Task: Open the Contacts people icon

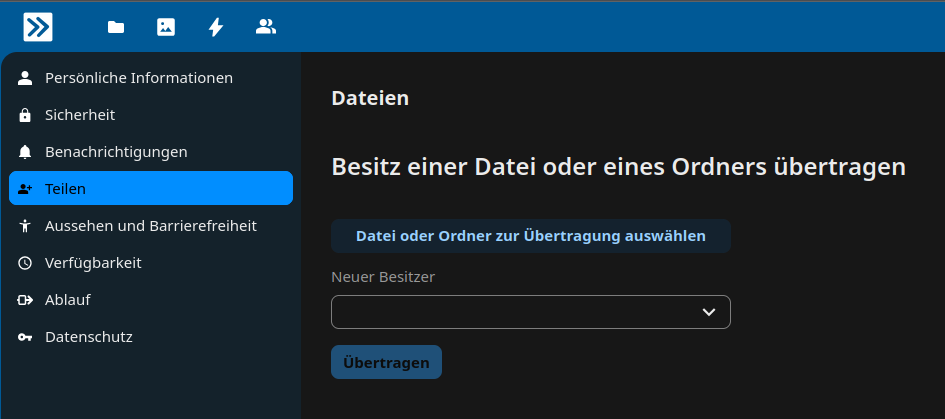Action: pos(266,27)
